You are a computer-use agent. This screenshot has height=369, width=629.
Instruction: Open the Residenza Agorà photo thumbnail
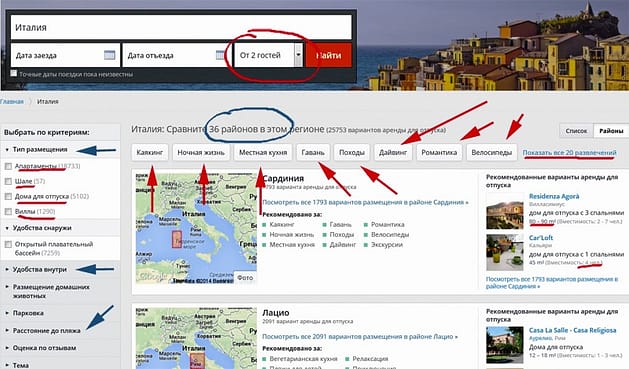click(505, 211)
